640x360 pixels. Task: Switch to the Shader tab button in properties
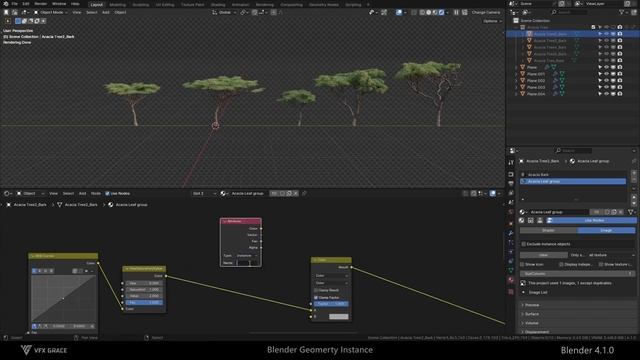(548, 231)
